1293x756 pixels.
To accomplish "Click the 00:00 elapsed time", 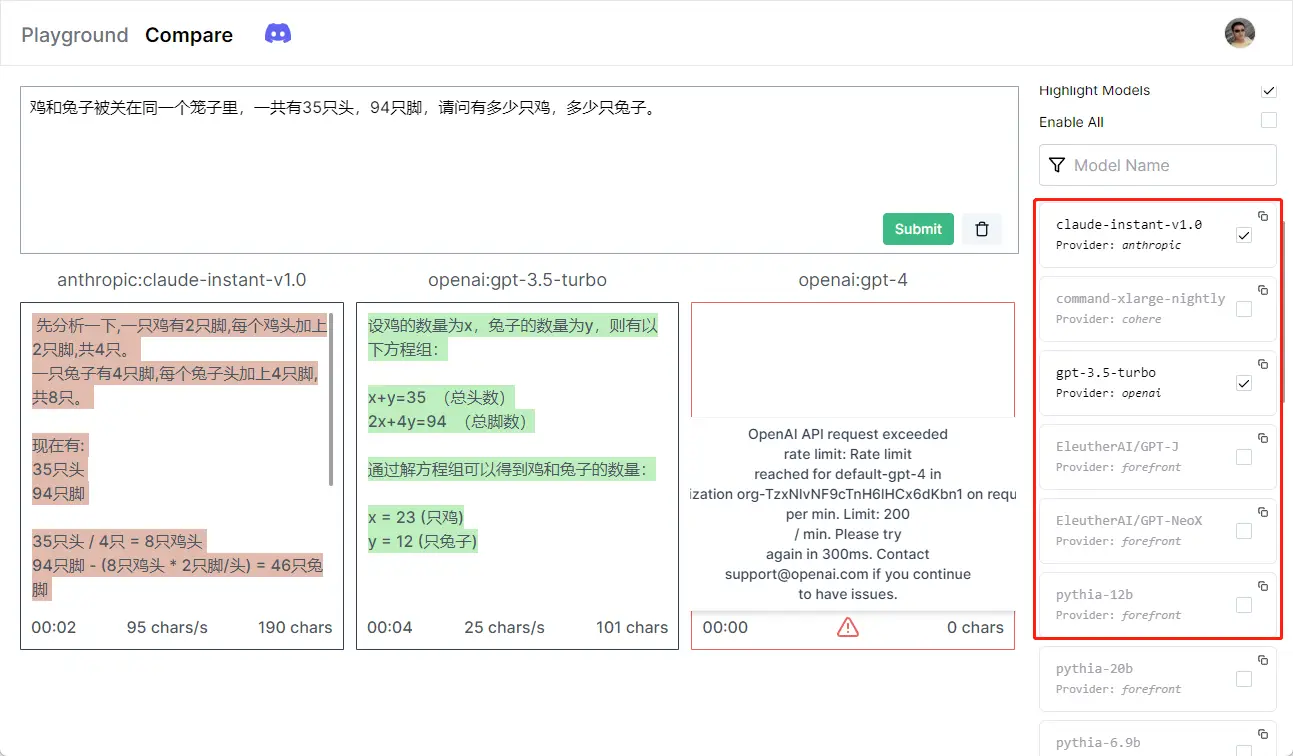I will point(725,627).
